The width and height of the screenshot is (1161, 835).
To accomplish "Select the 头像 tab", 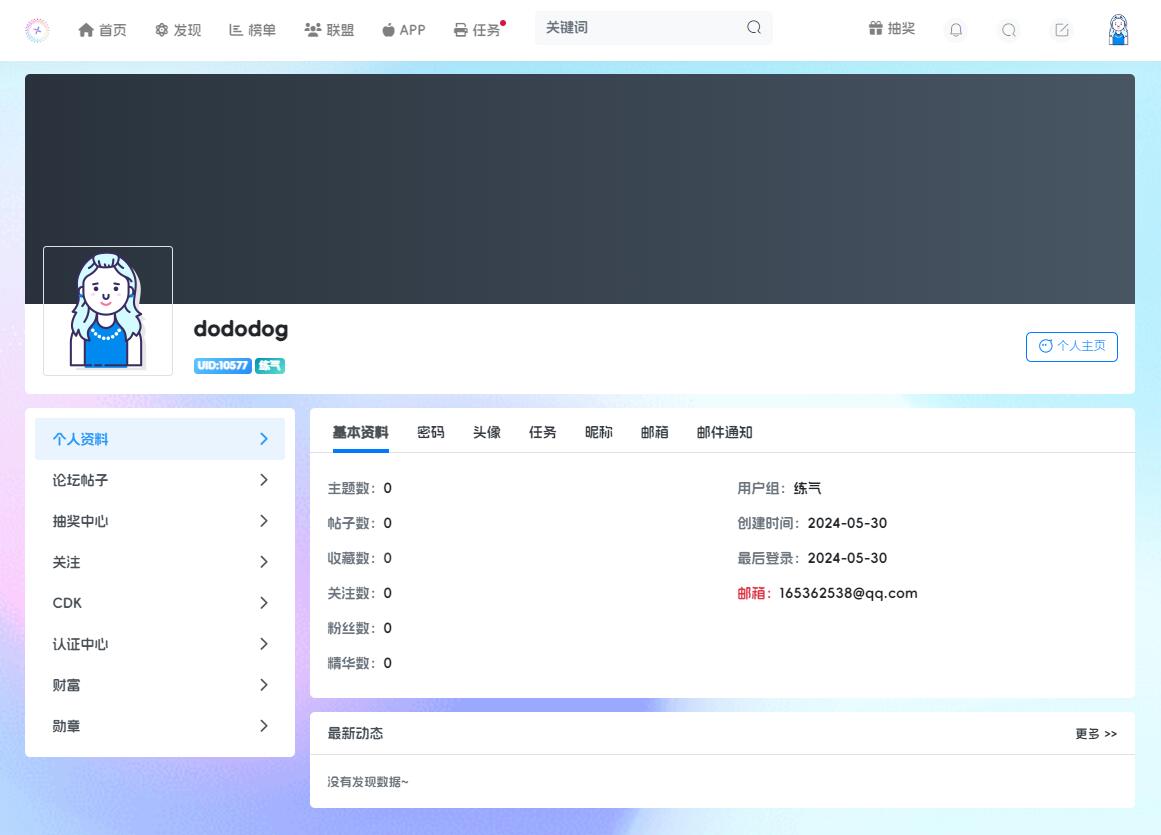I will 487,432.
